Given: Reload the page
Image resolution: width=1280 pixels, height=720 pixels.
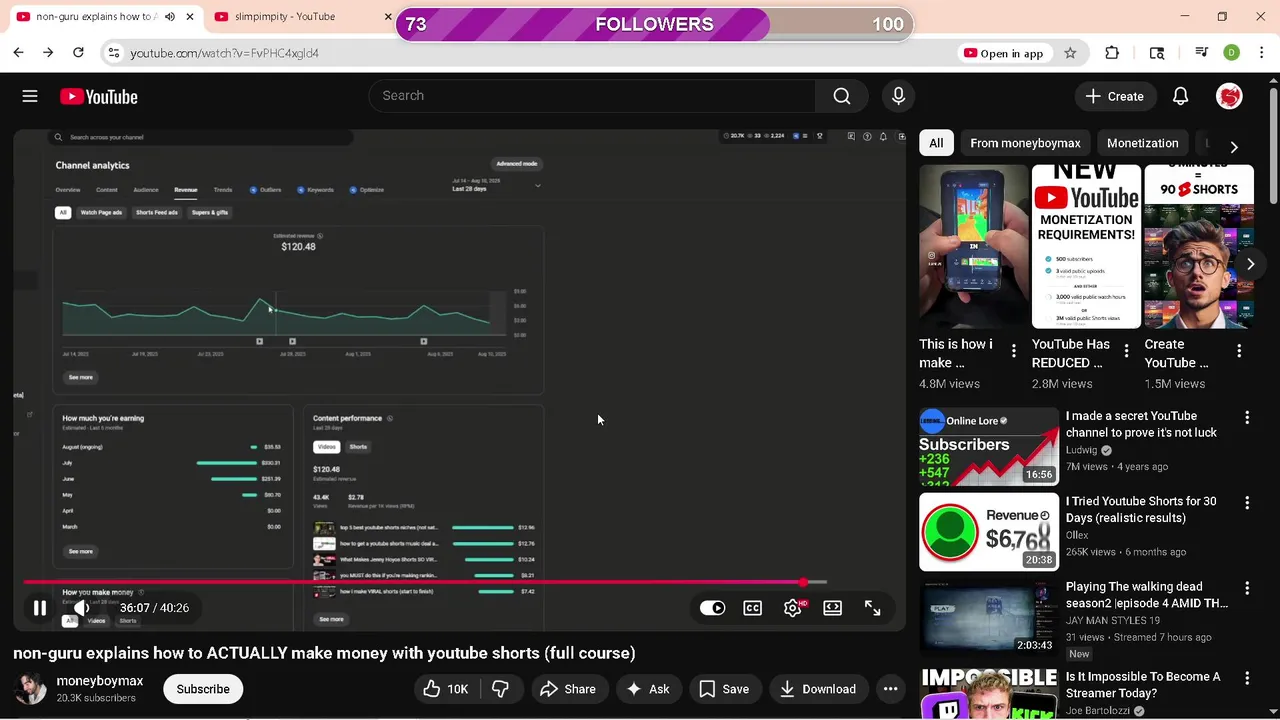Looking at the screenshot, I should click(78, 52).
